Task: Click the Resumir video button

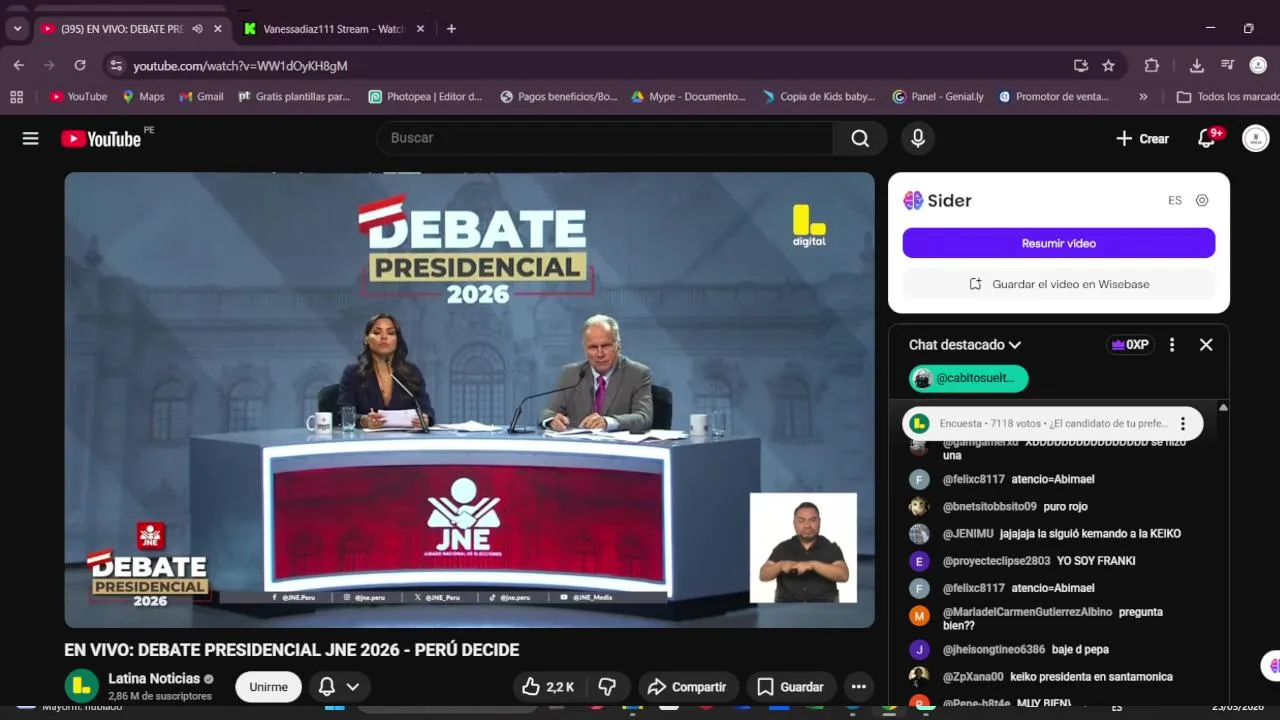Action: coord(1059,243)
